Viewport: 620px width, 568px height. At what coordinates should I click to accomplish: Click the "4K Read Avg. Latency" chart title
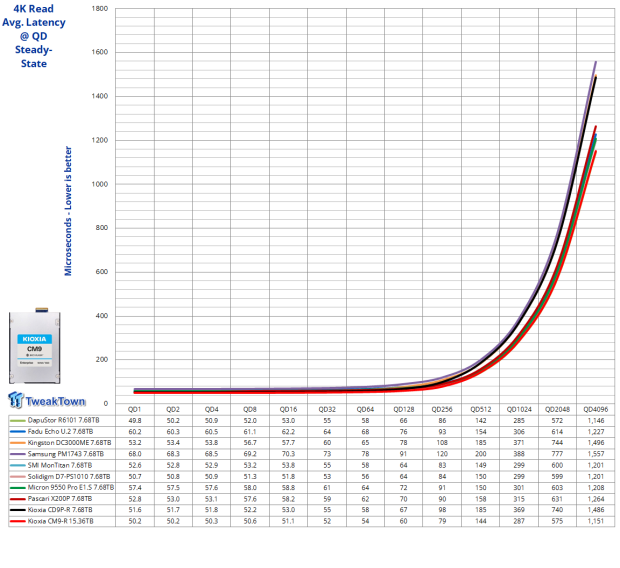(x=34, y=36)
